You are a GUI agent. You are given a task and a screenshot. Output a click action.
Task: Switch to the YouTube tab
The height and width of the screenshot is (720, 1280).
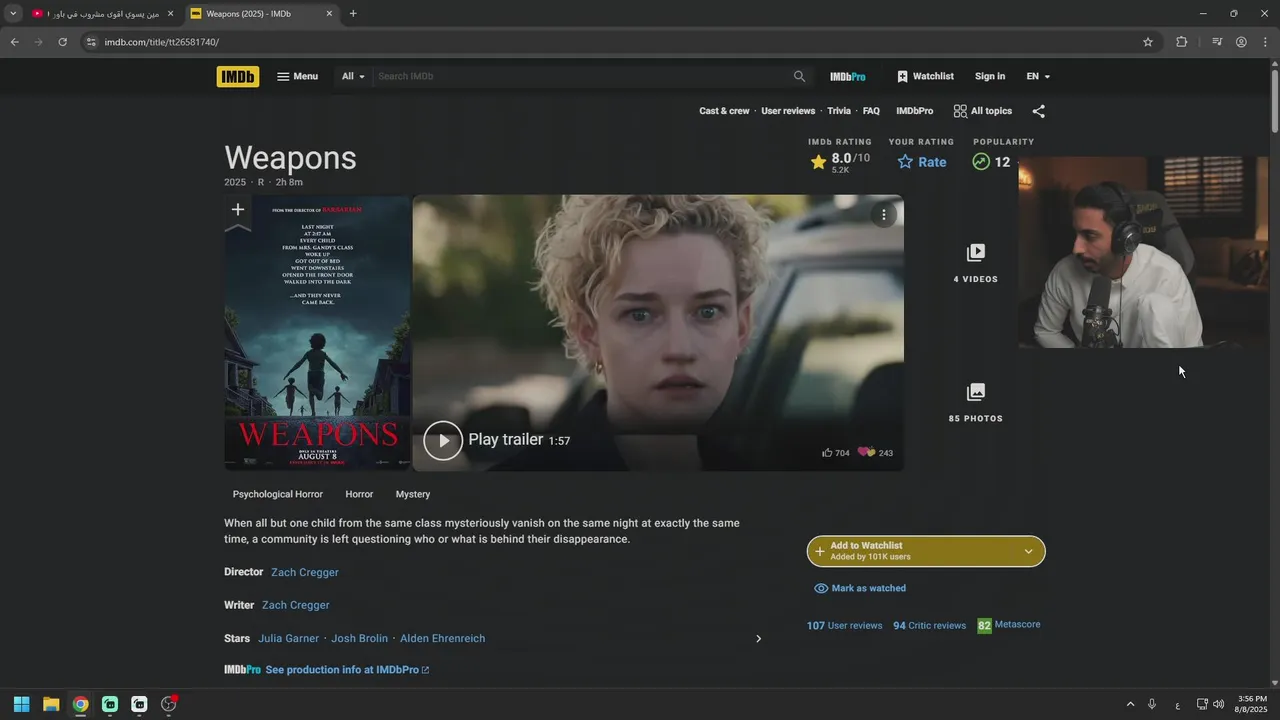click(x=102, y=14)
